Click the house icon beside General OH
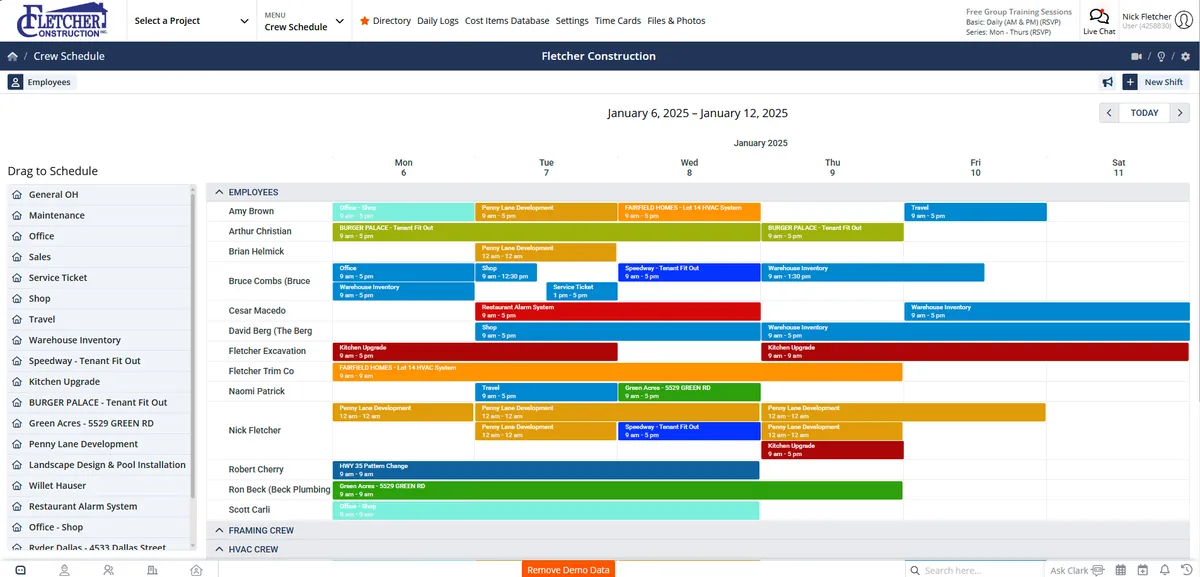The height and width of the screenshot is (577, 1200). 17,195
